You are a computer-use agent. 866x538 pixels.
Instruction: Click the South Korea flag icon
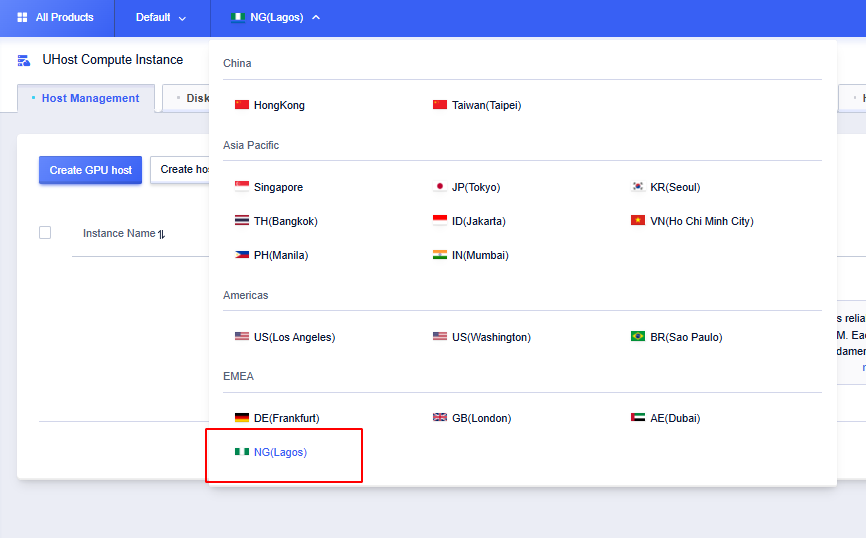tap(638, 186)
